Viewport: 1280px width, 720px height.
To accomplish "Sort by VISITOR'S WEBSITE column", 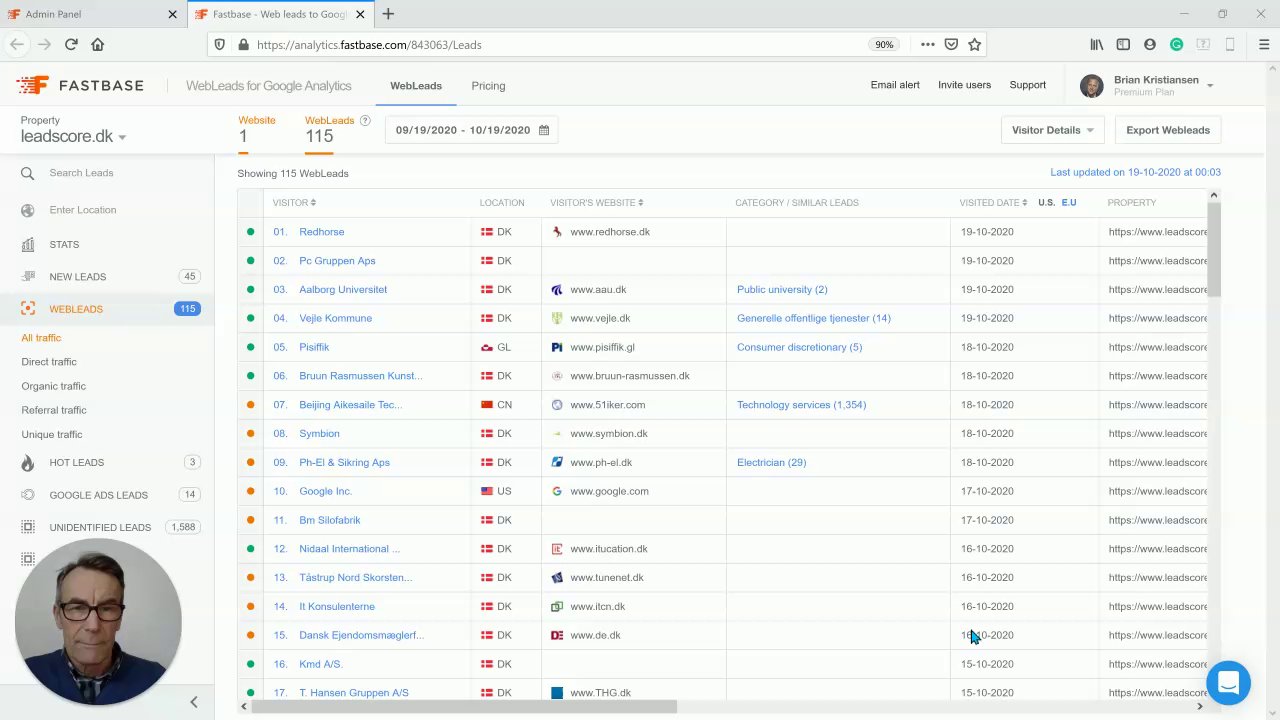I will coord(596,203).
